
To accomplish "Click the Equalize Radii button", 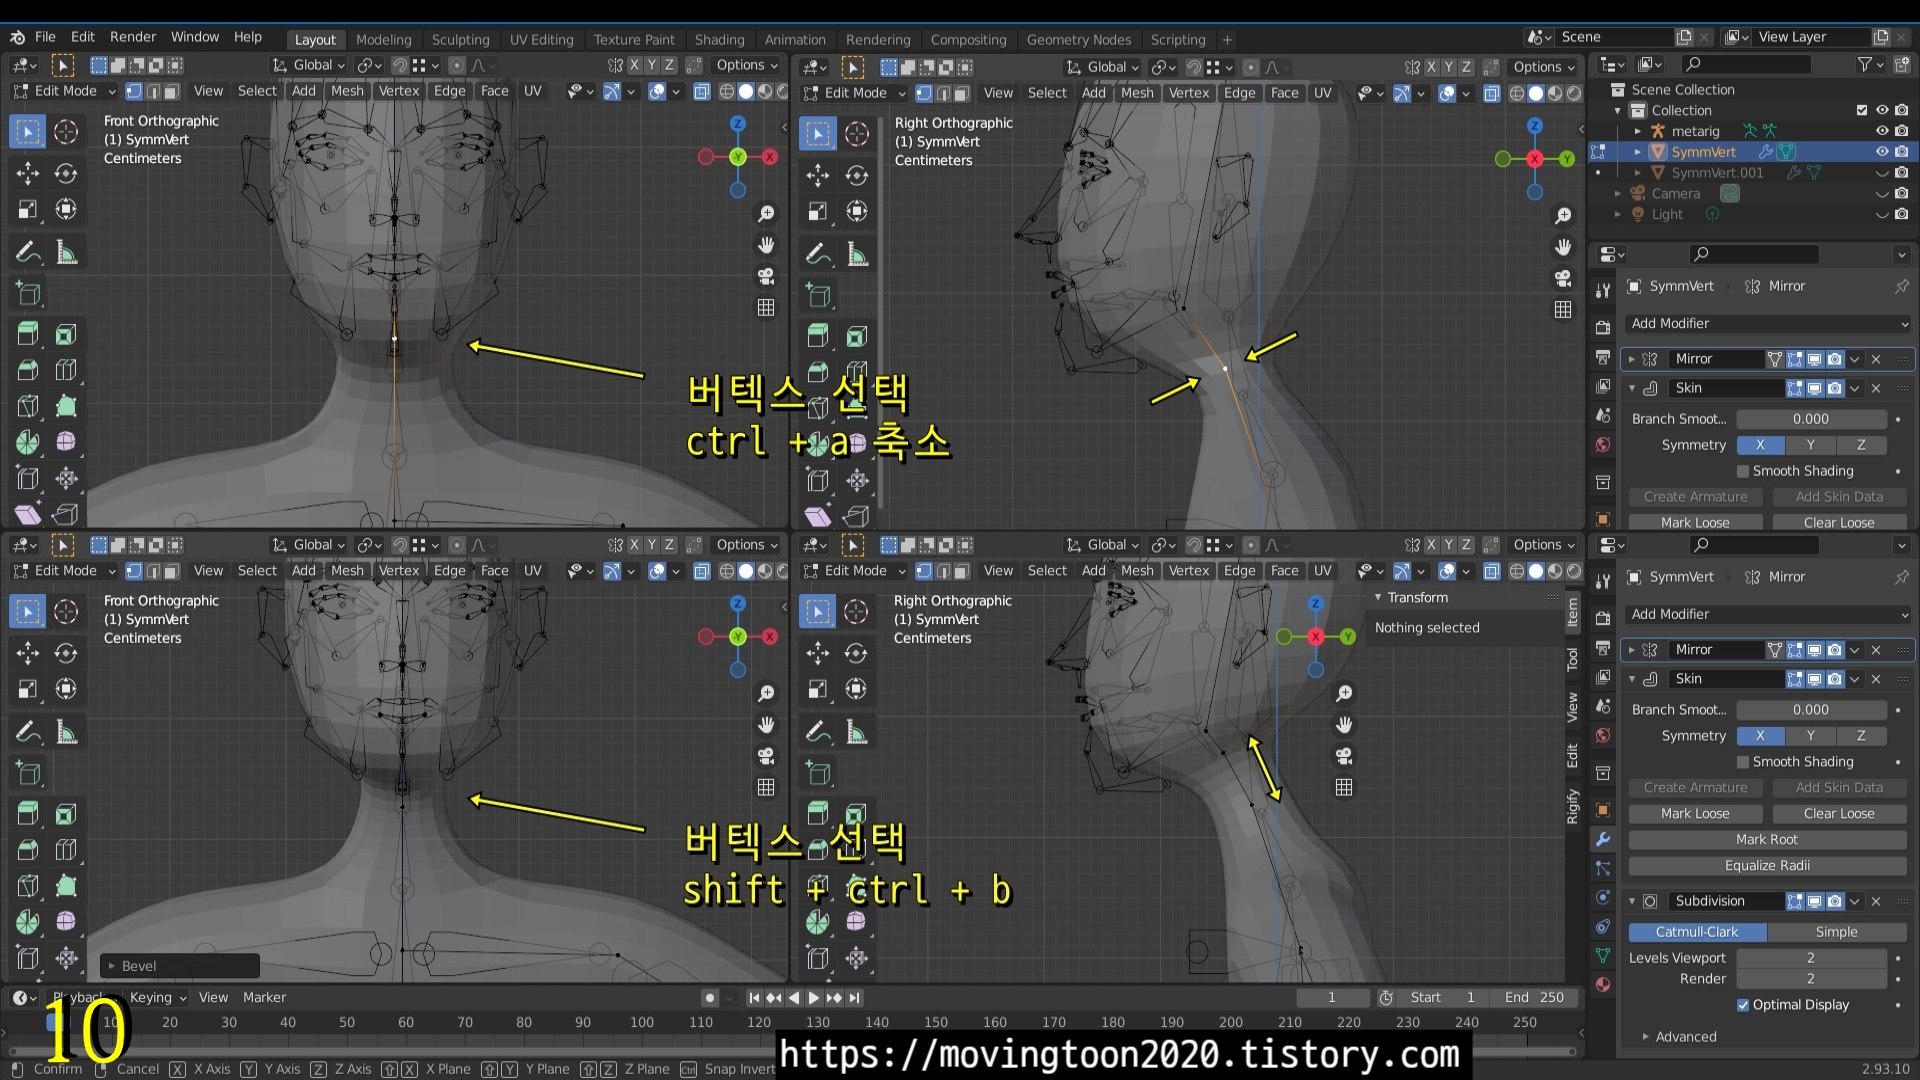I will tap(1766, 866).
